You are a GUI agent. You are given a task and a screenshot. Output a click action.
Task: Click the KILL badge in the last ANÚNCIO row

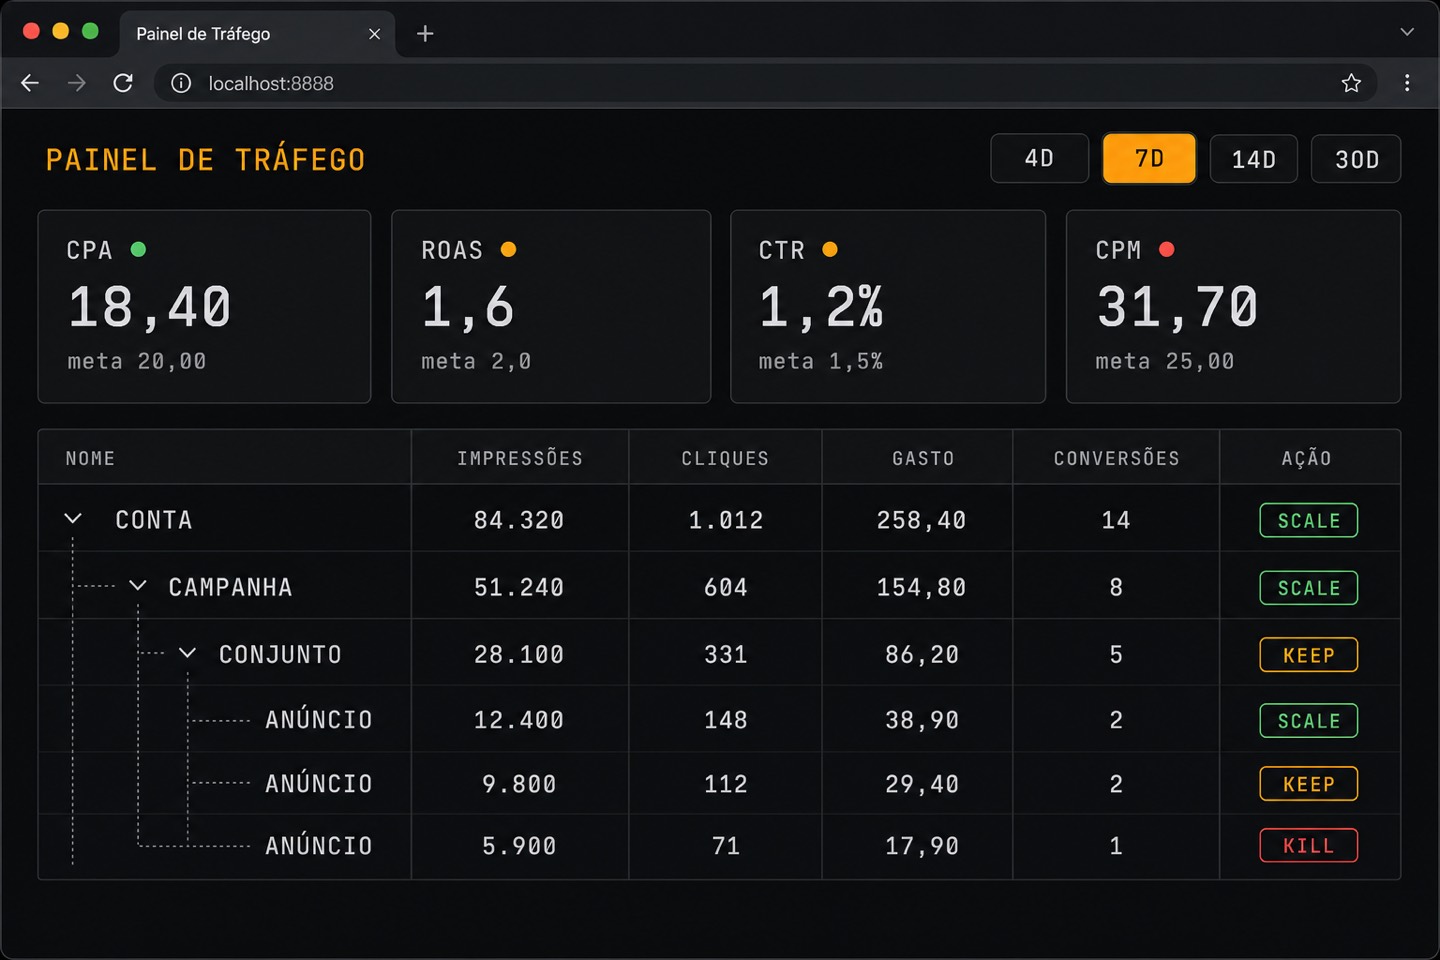[x=1308, y=846]
